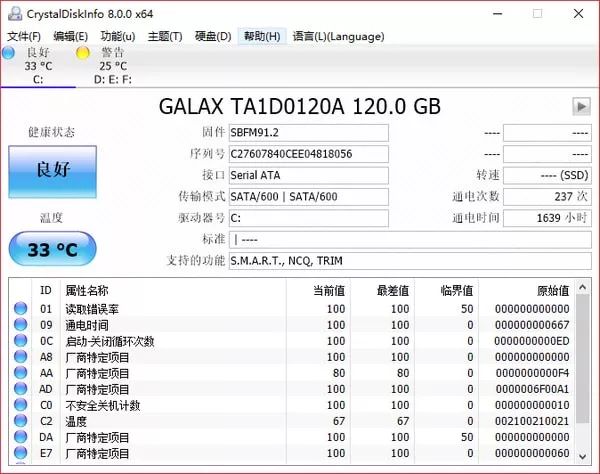Click the 最差值 column header
This screenshot has height=474, width=600.
point(382,290)
